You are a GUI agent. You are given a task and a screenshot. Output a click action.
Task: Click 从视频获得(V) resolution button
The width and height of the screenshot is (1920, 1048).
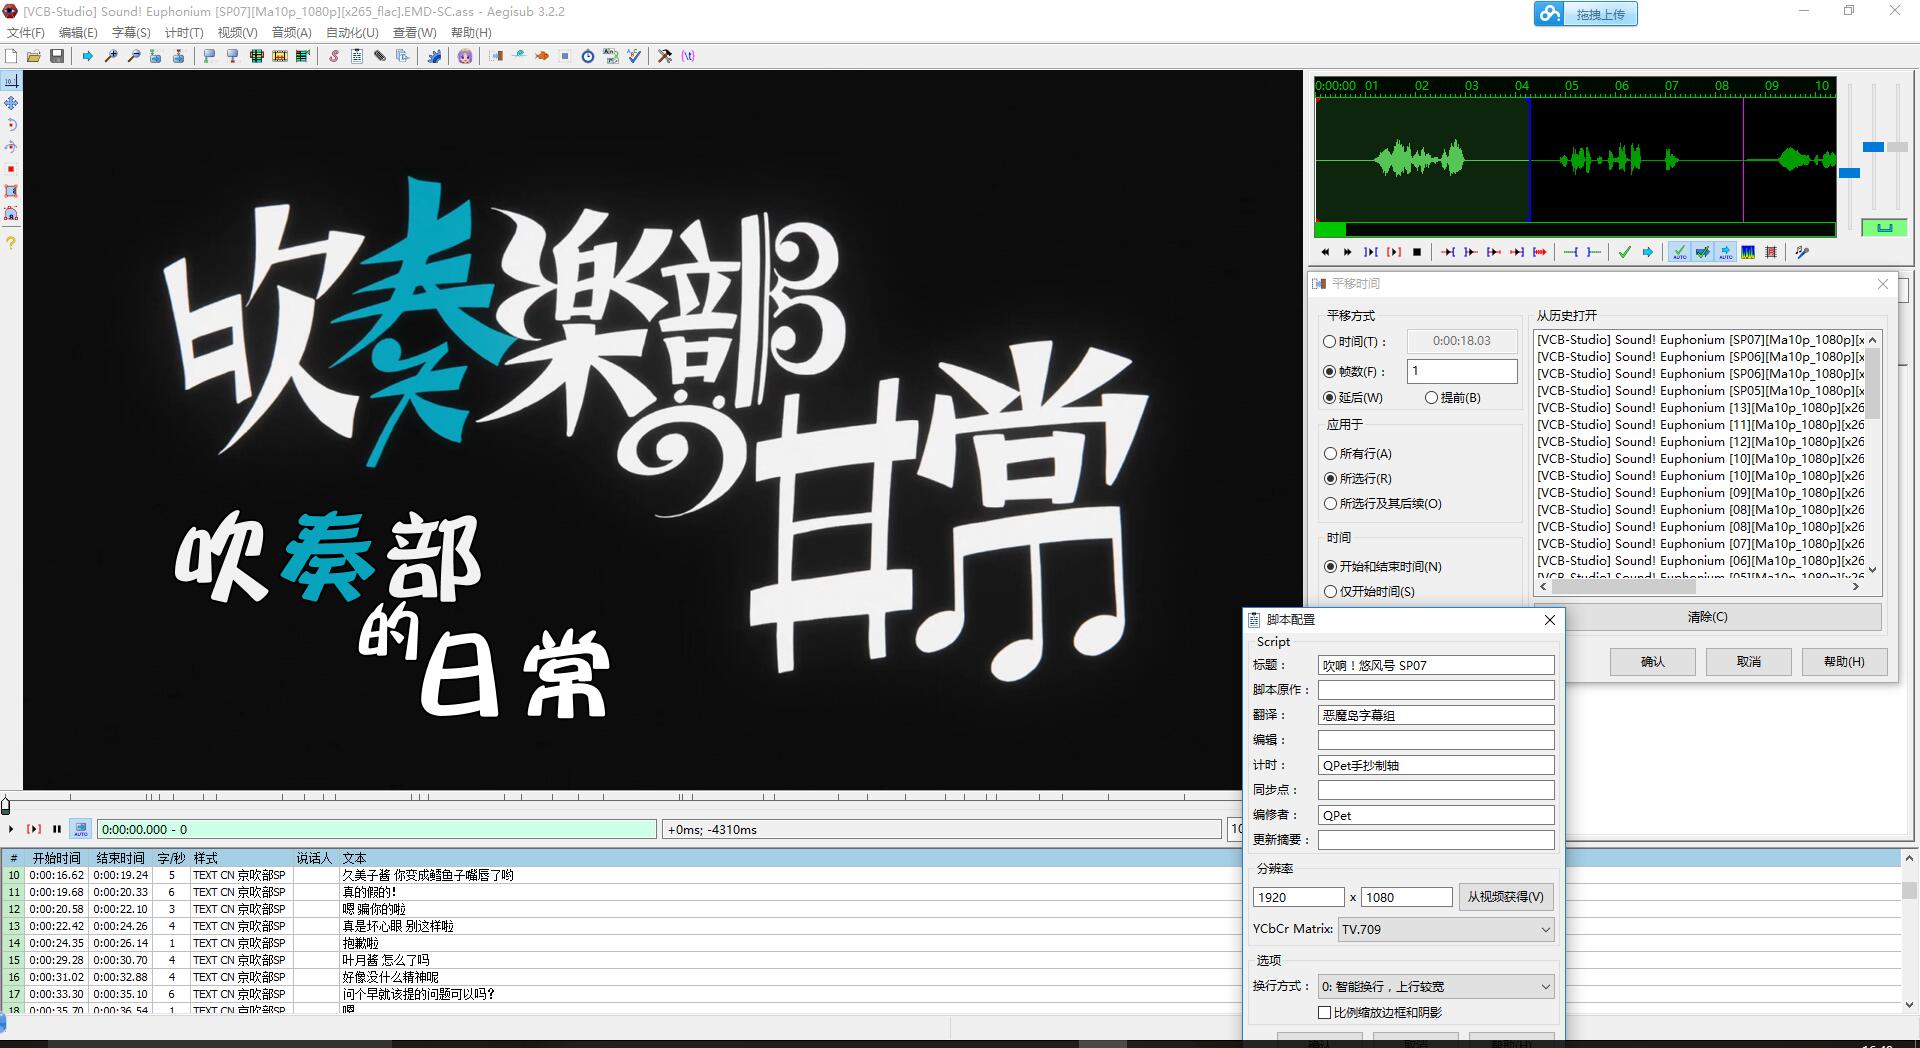click(x=1506, y=897)
